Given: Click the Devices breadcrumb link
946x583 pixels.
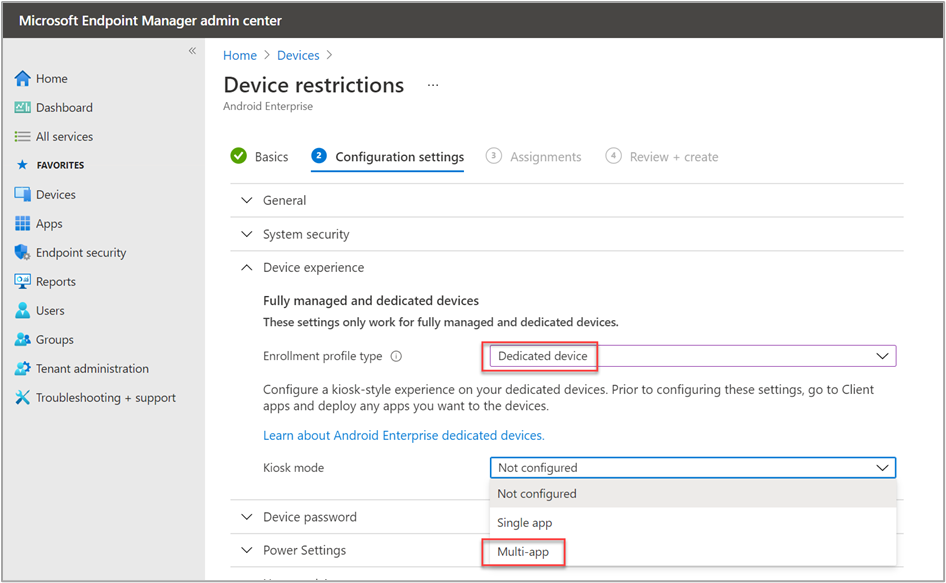Looking at the screenshot, I should (298, 55).
